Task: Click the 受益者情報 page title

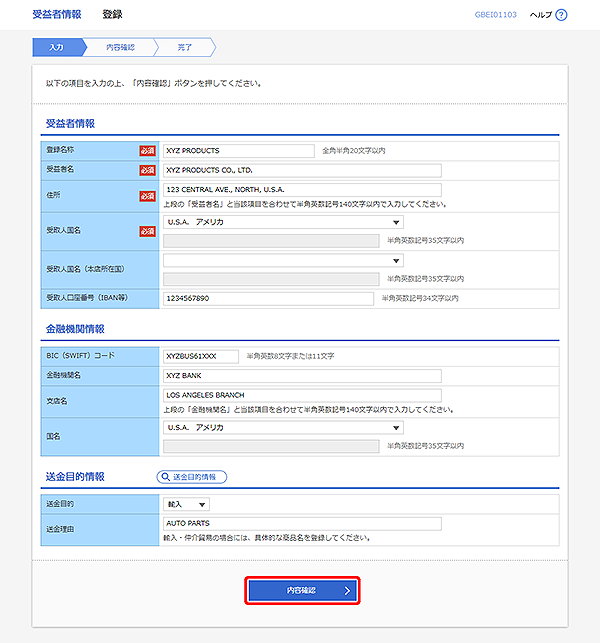Action: coord(57,15)
